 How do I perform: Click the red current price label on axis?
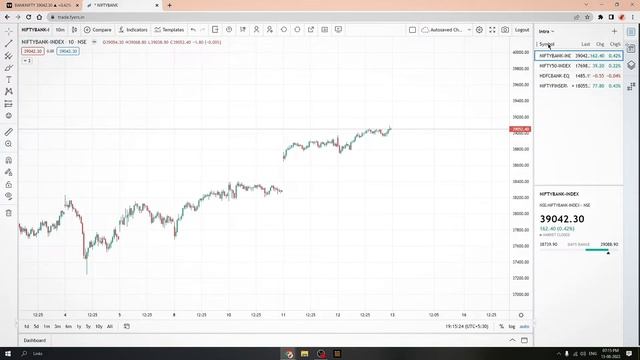(520, 129)
